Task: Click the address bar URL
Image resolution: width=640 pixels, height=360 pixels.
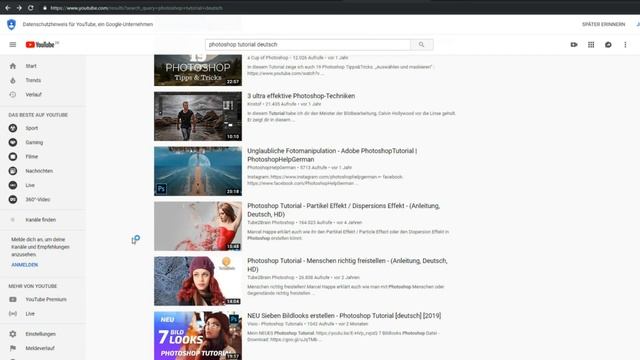Action: click(x=136, y=8)
